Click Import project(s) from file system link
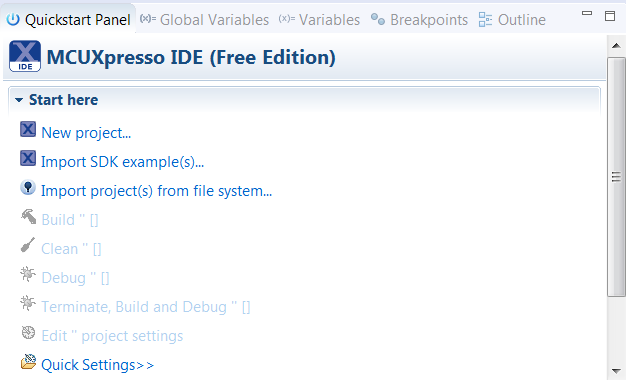This screenshot has width=626, height=380. [156, 191]
